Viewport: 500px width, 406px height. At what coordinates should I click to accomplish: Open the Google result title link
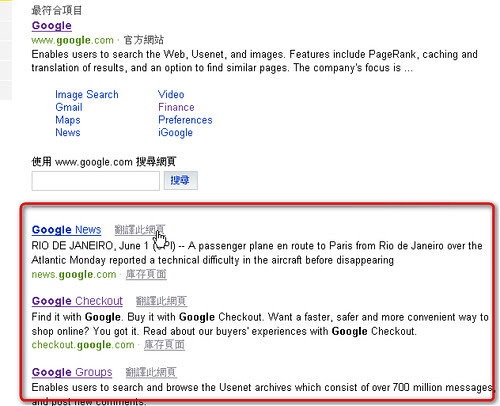pyautogui.click(x=52, y=26)
